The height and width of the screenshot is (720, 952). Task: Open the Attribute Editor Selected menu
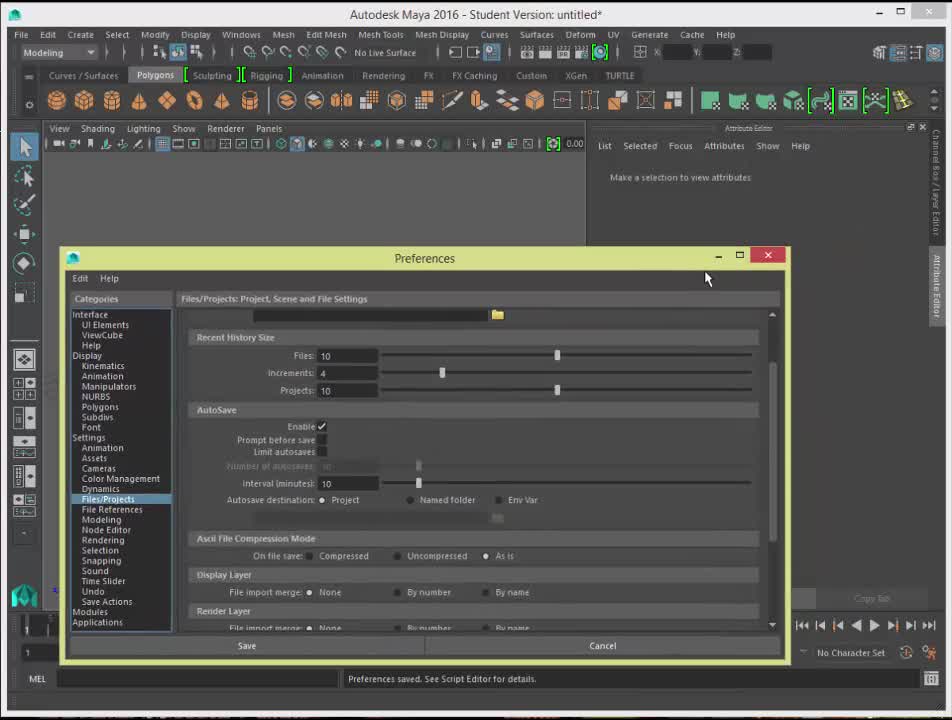[640, 146]
